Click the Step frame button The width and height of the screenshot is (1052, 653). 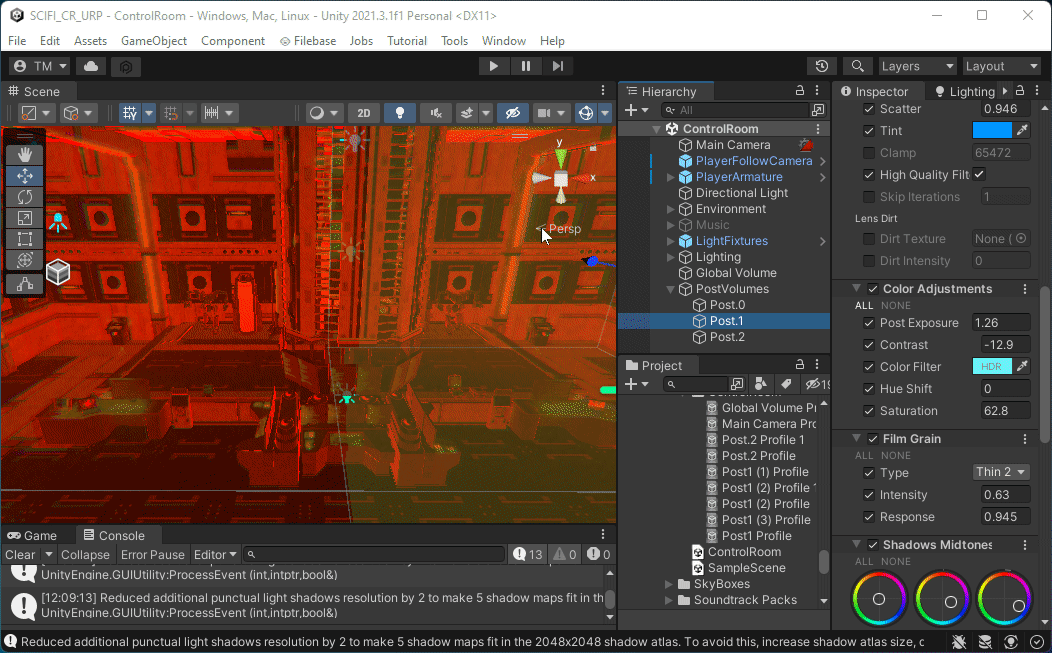(558, 66)
